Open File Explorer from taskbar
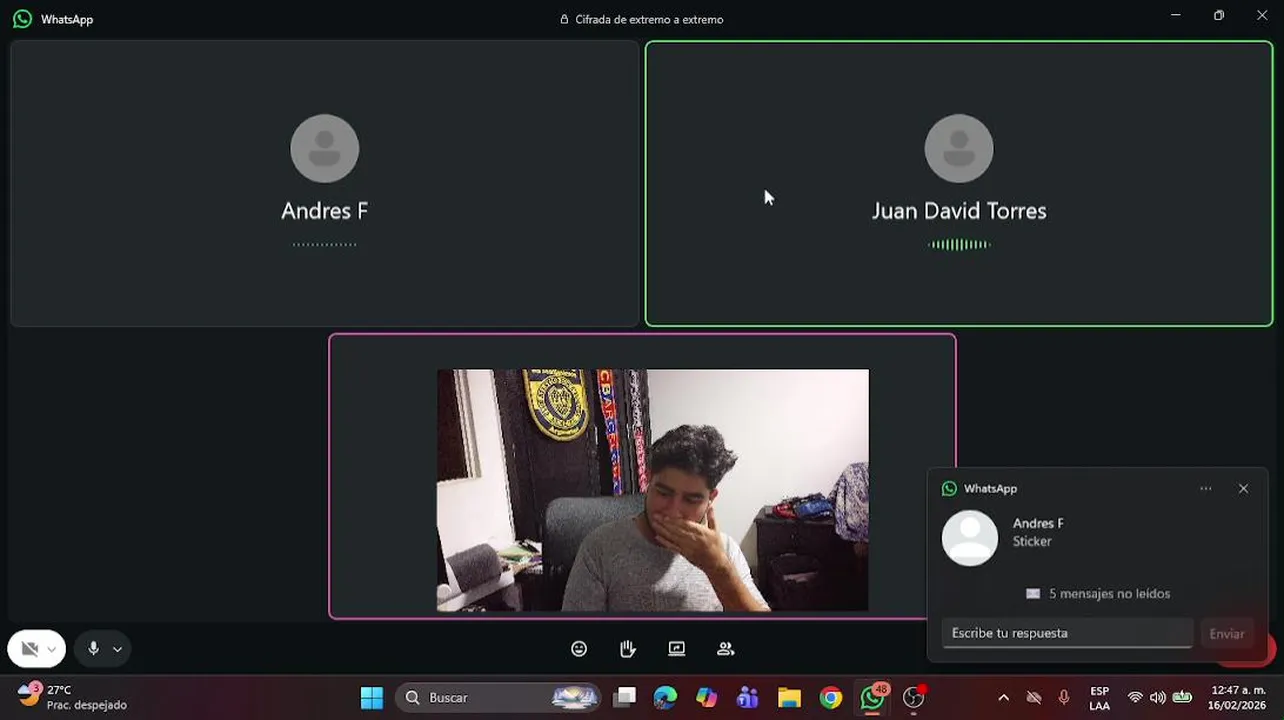Viewport: 1284px width, 720px height. point(789,698)
